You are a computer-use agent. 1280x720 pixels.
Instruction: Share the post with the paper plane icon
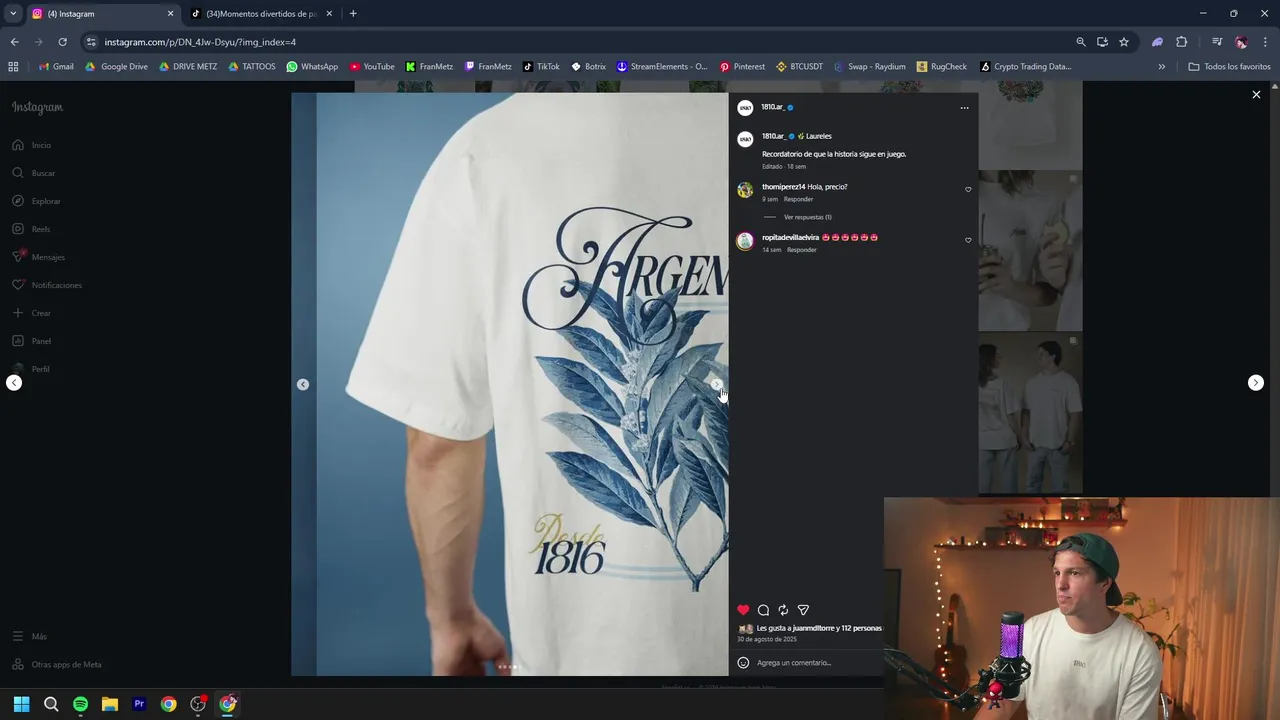[803, 610]
